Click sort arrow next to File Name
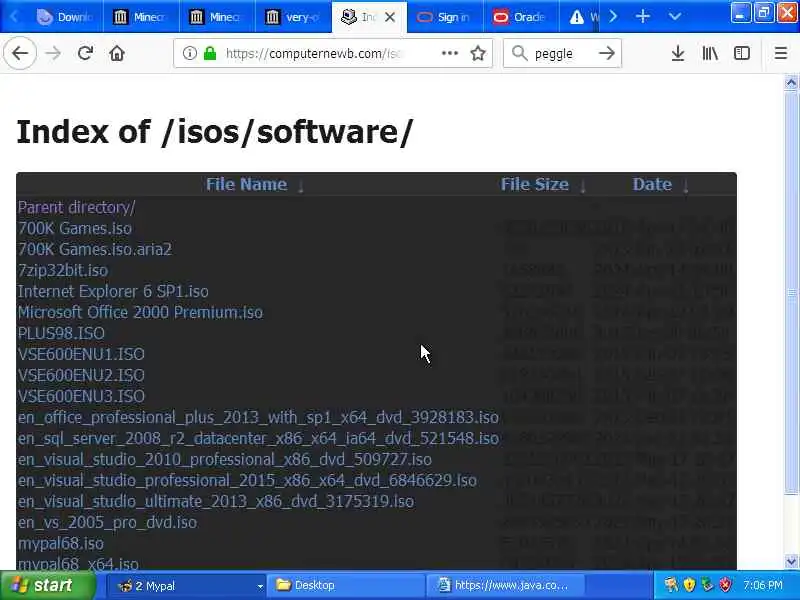Screen dimensions: 800x600 (x=301, y=186)
